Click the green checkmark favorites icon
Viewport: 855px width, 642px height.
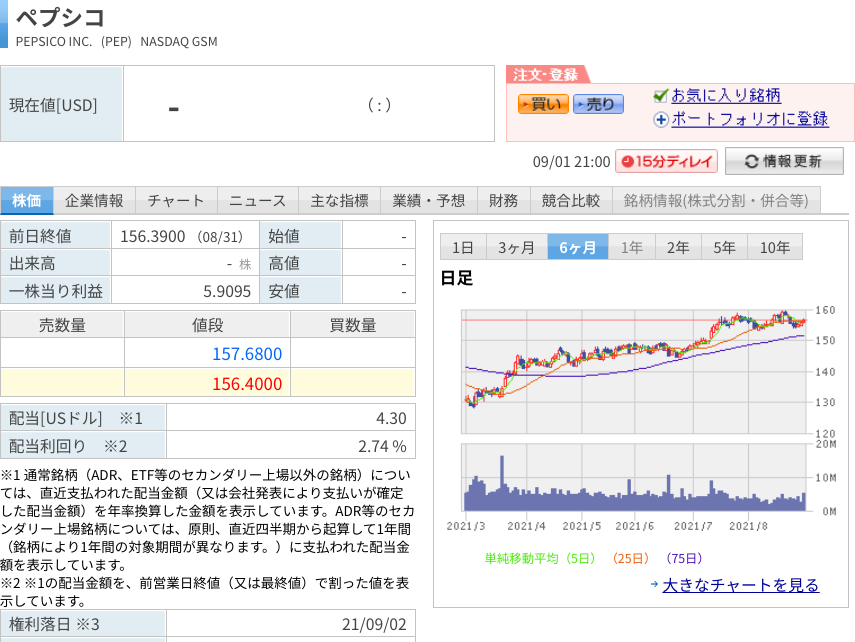660,96
